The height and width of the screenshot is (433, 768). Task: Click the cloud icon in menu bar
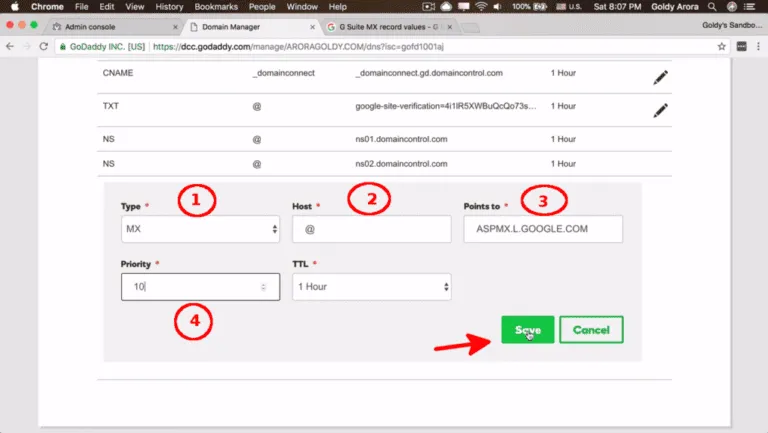[x=446, y=6]
